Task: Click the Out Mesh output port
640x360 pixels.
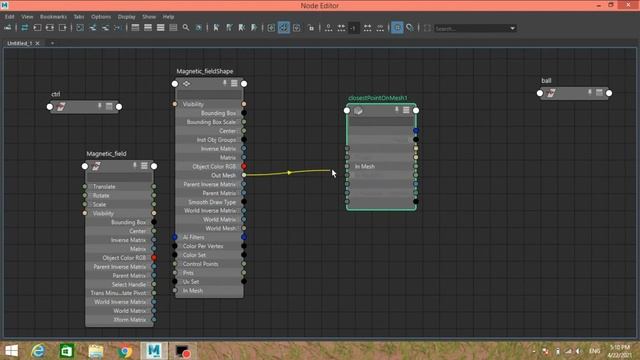Action: click(x=244, y=175)
